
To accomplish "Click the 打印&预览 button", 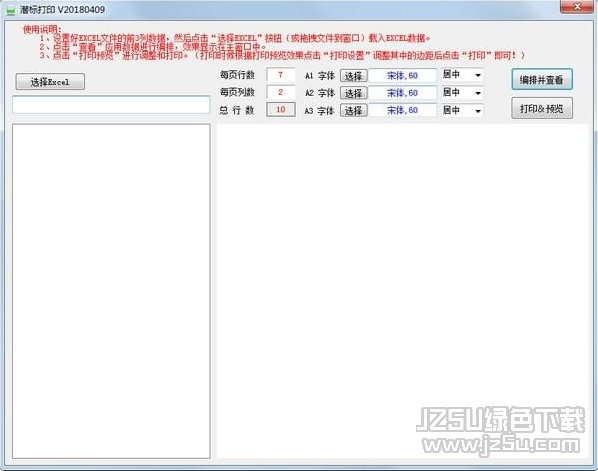I will tap(542, 108).
